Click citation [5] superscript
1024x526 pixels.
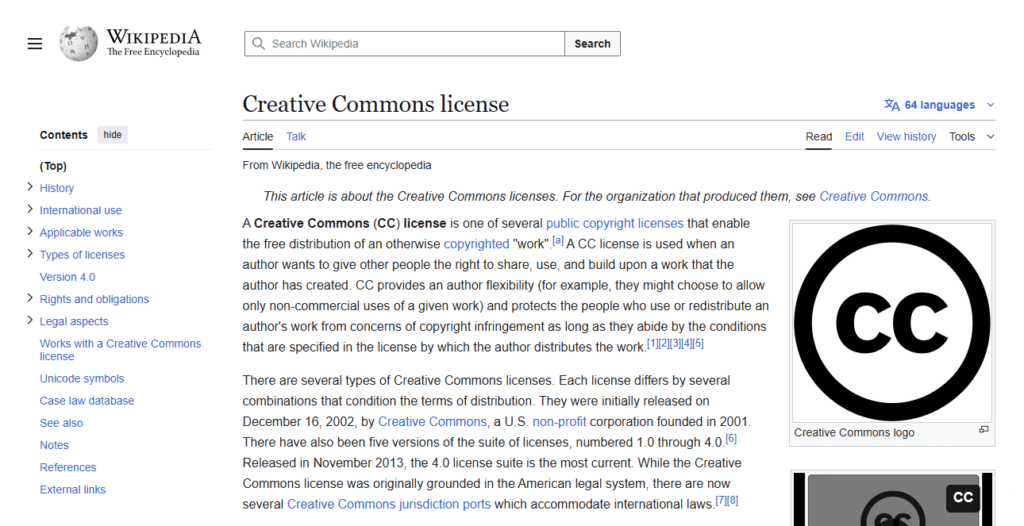coord(698,344)
